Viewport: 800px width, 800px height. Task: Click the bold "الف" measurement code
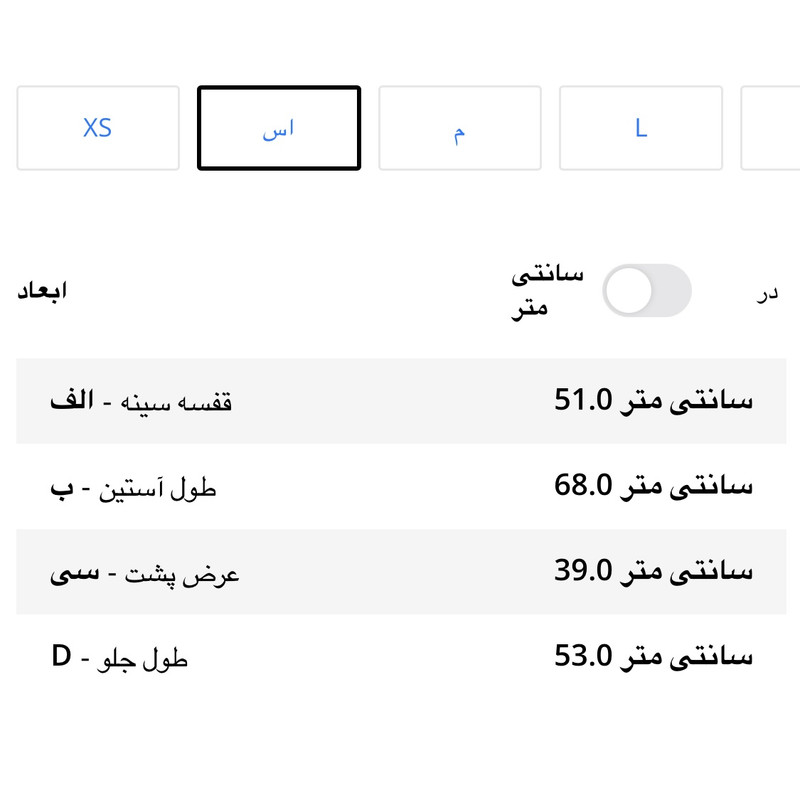pos(72,401)
